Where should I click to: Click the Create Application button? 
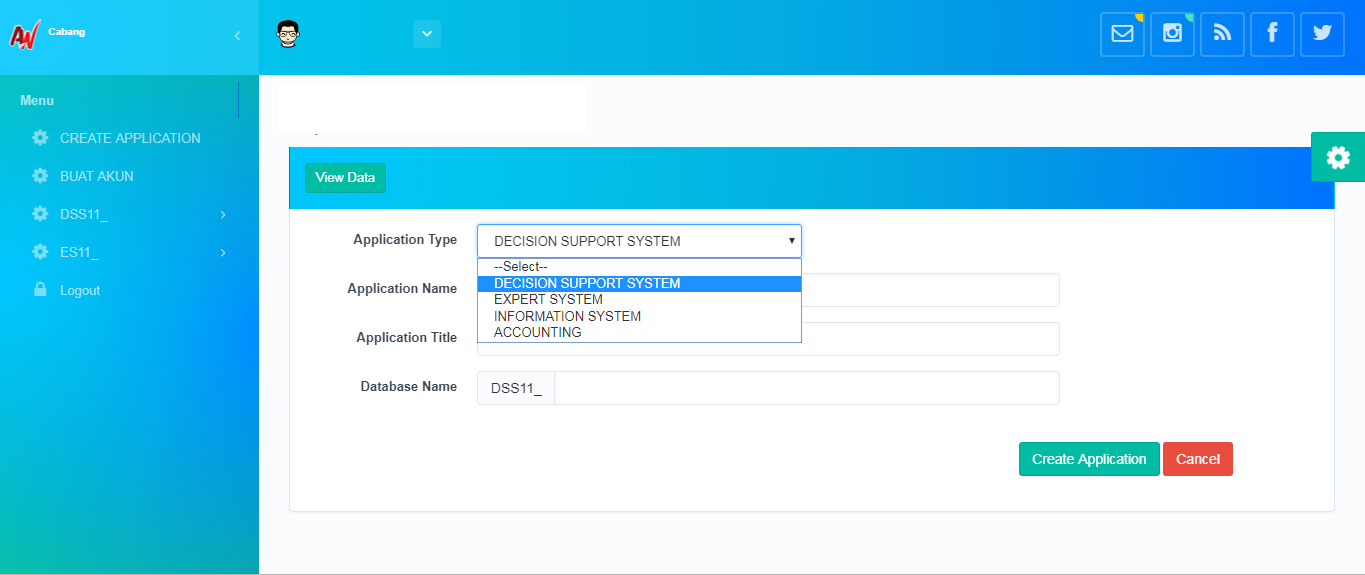click(x=1089, y=459)
